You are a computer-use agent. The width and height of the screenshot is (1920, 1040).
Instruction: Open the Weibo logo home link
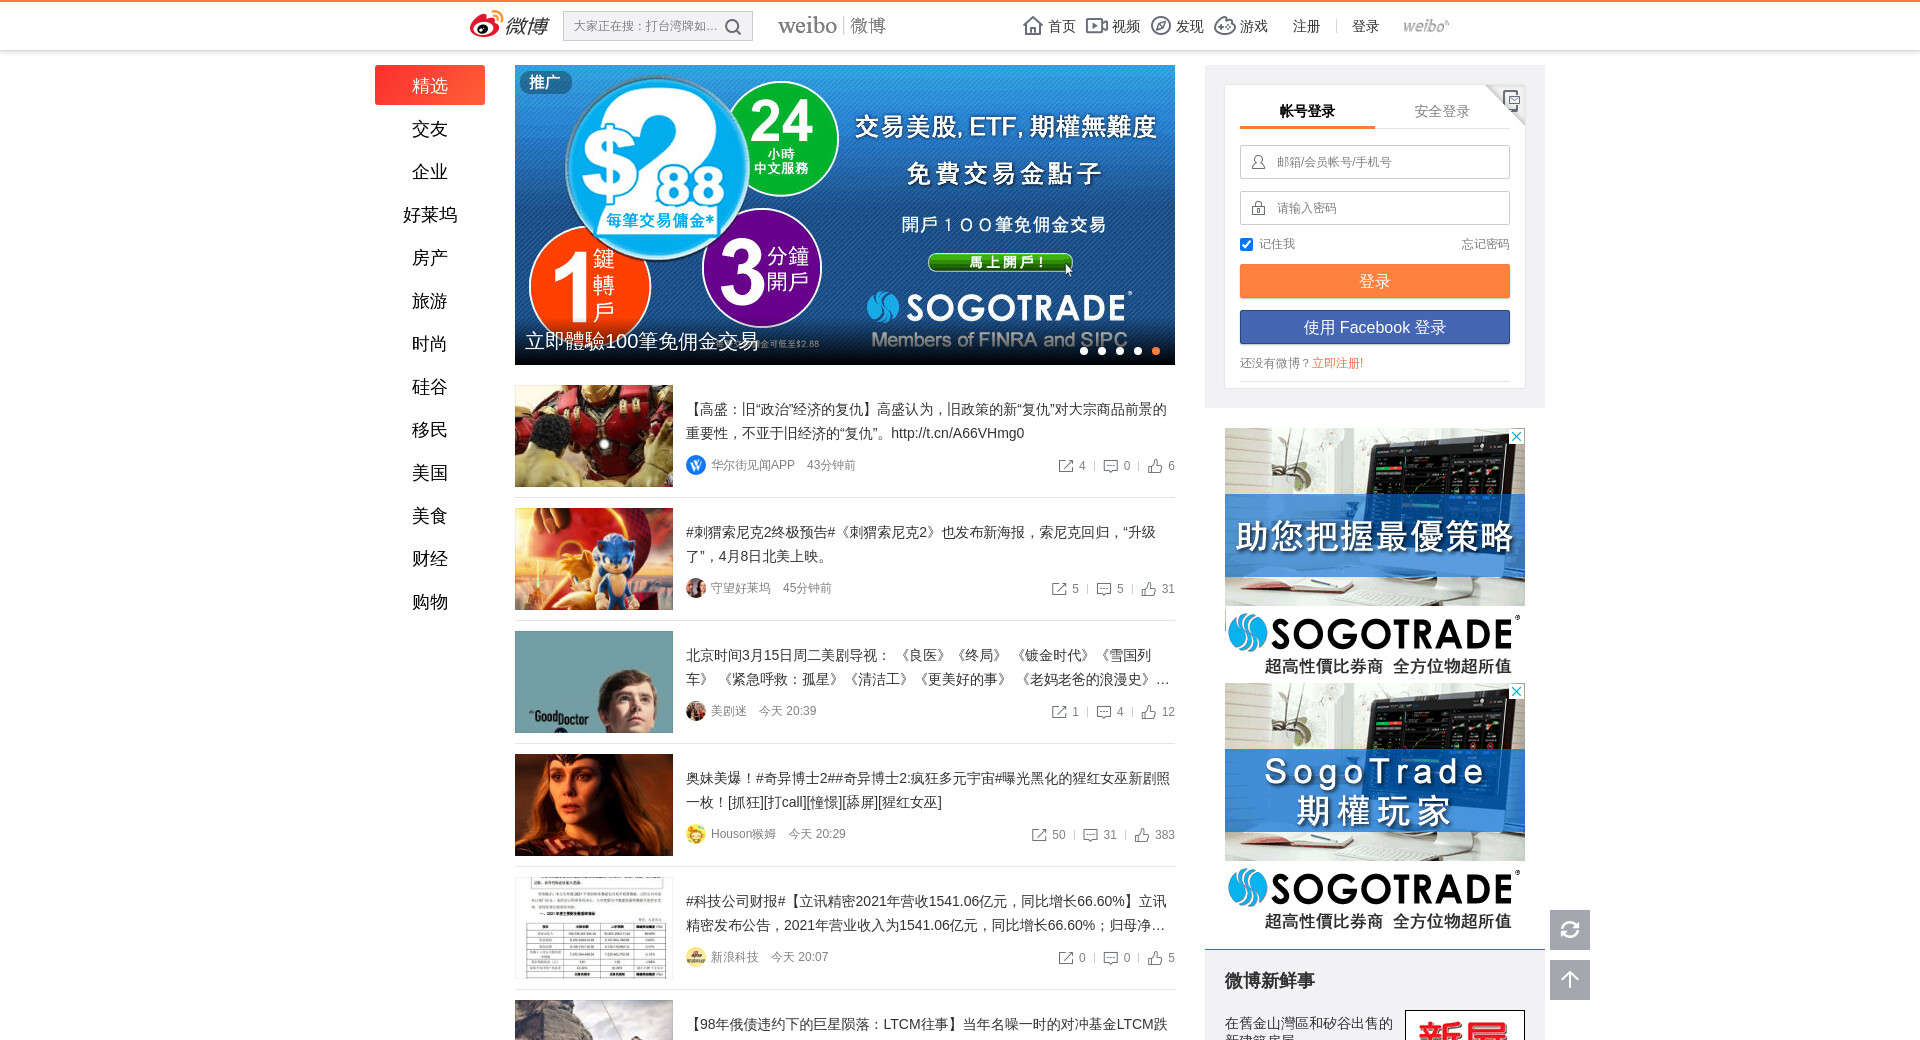tap(509, 25)
